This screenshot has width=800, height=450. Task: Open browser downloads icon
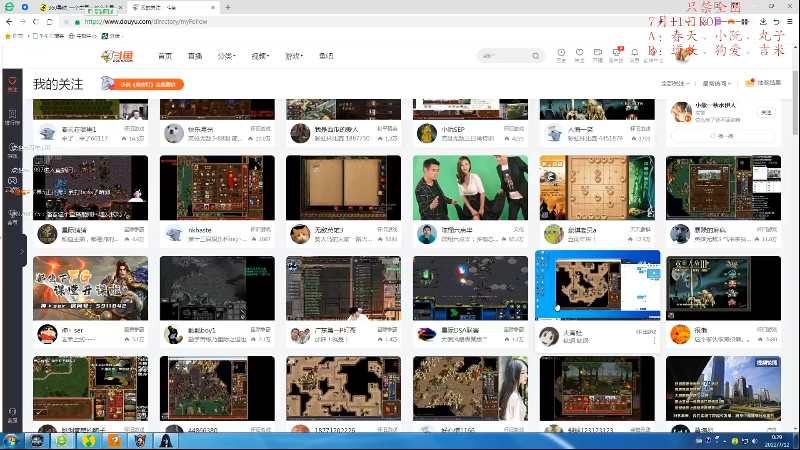[763, 21]
